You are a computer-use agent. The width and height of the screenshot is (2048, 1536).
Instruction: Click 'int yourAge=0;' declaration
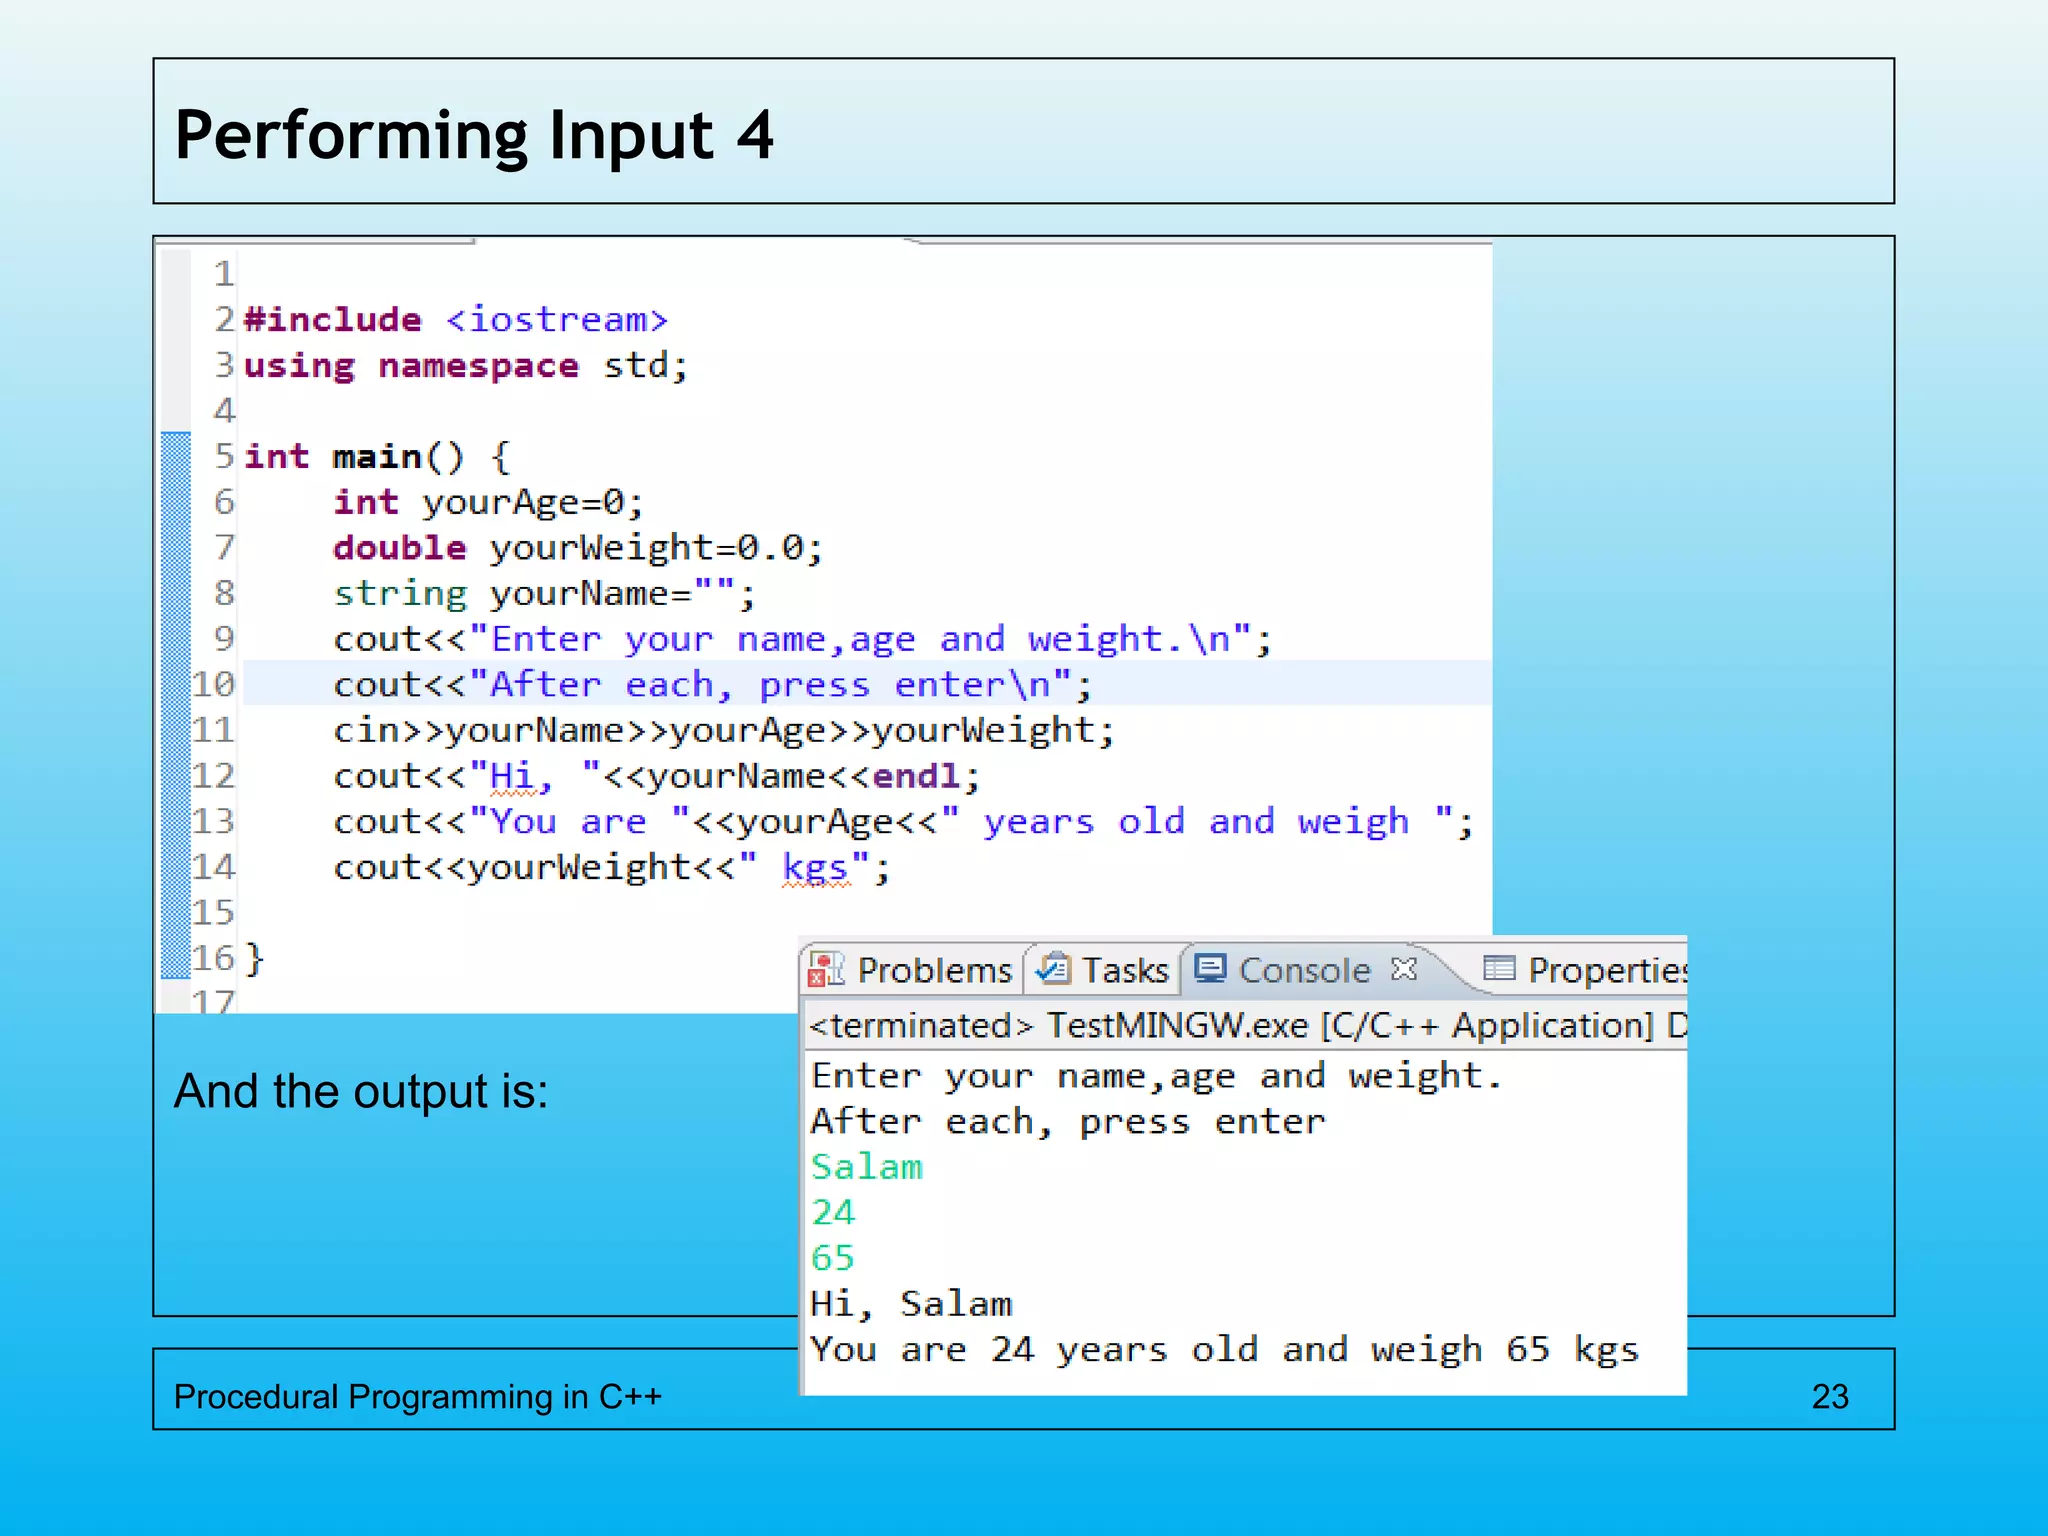click(488, 502)
